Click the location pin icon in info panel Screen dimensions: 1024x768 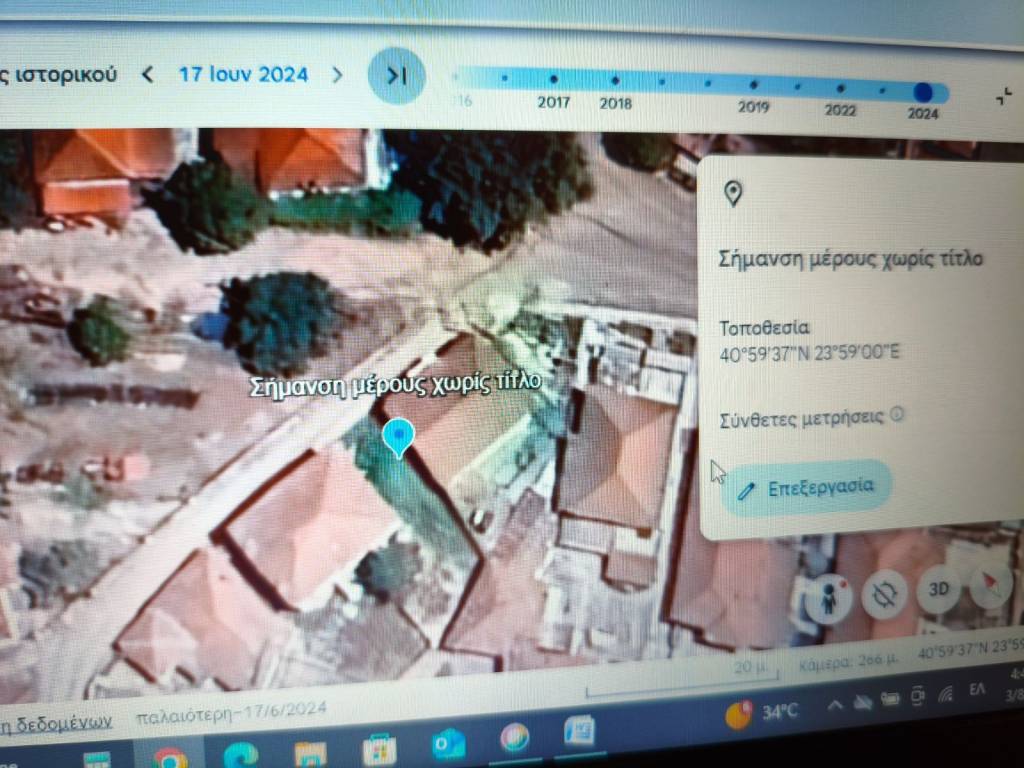pos(733,194)
